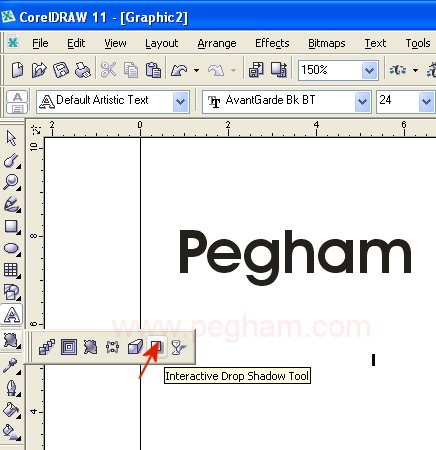This screenshot has width=436, height=450.
Task: Expand the 150% zoom level dropdown
Action: click(369, 70)
